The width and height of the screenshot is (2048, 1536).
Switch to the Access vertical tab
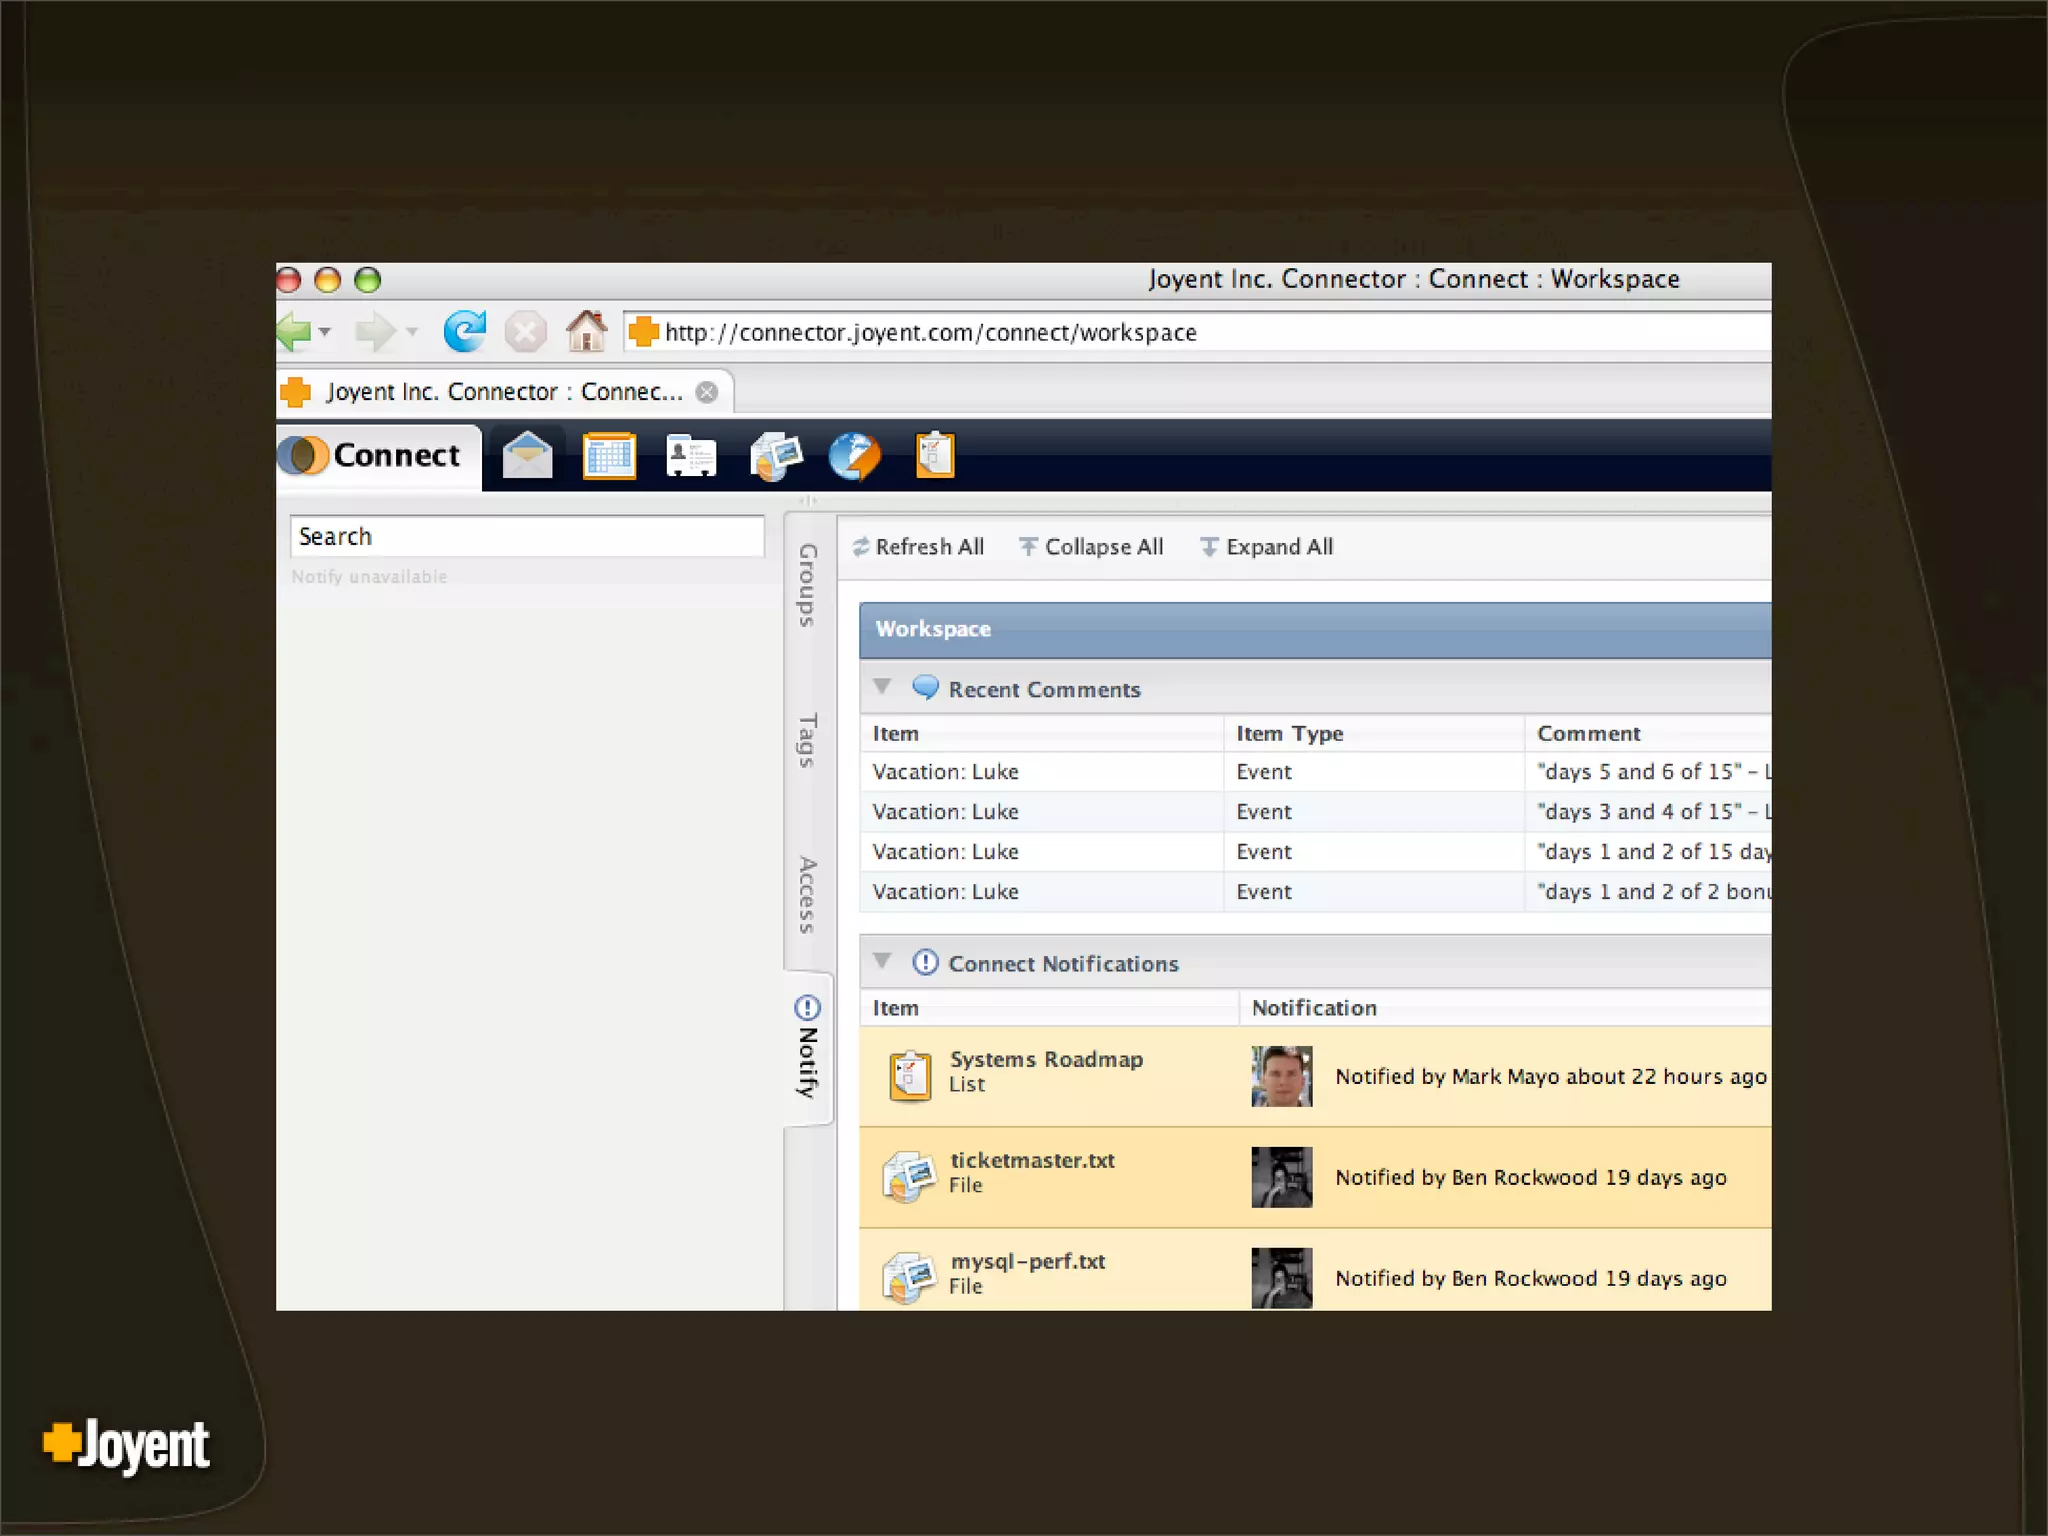click(808, 895)
